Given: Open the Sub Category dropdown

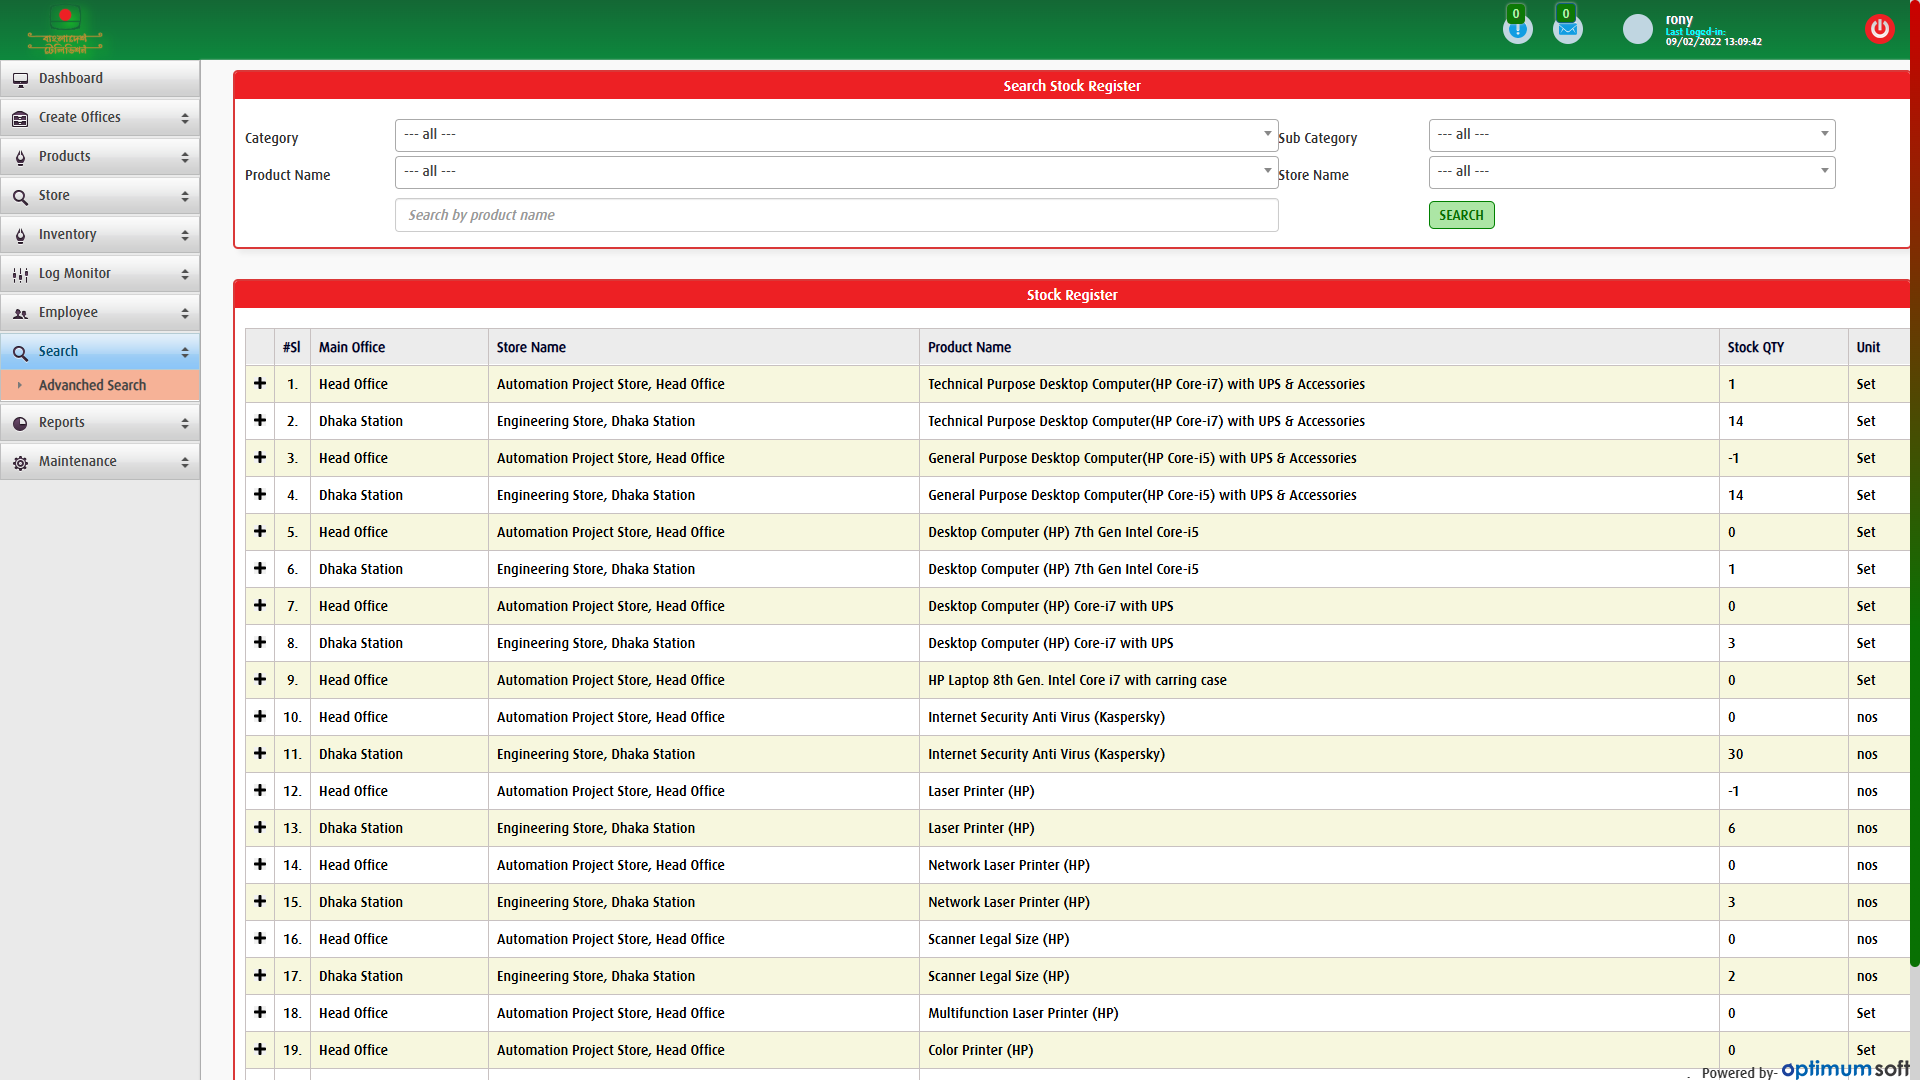Looking at the screenshot, I should click(1632, 135).
